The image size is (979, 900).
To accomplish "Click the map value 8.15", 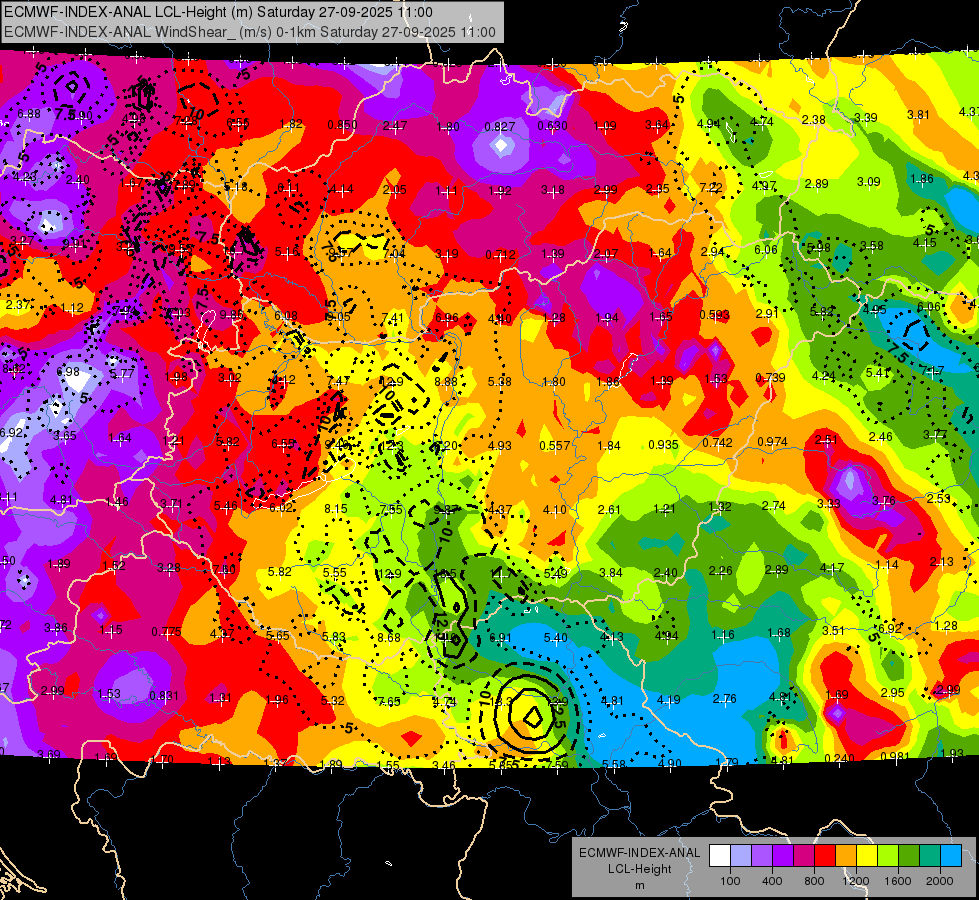I will [335, 508].
